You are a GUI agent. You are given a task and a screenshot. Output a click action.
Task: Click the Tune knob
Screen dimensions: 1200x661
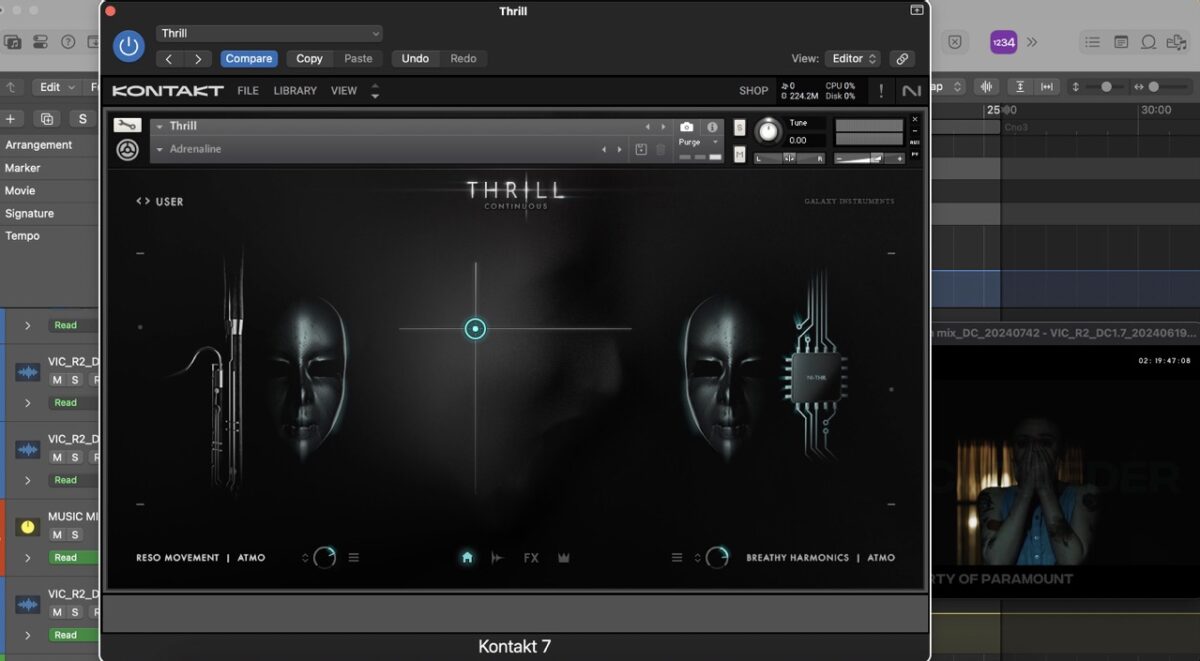tap(768, 130)
